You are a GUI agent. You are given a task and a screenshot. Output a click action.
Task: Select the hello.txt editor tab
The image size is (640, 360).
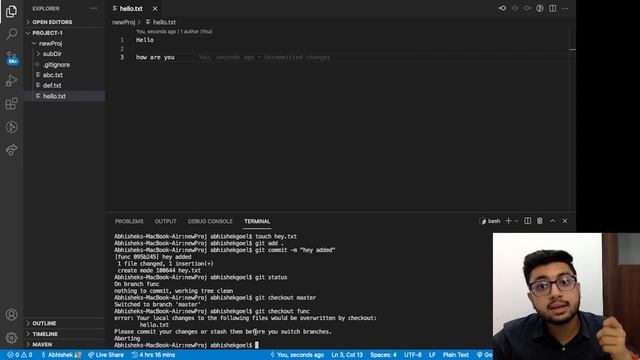131,8
